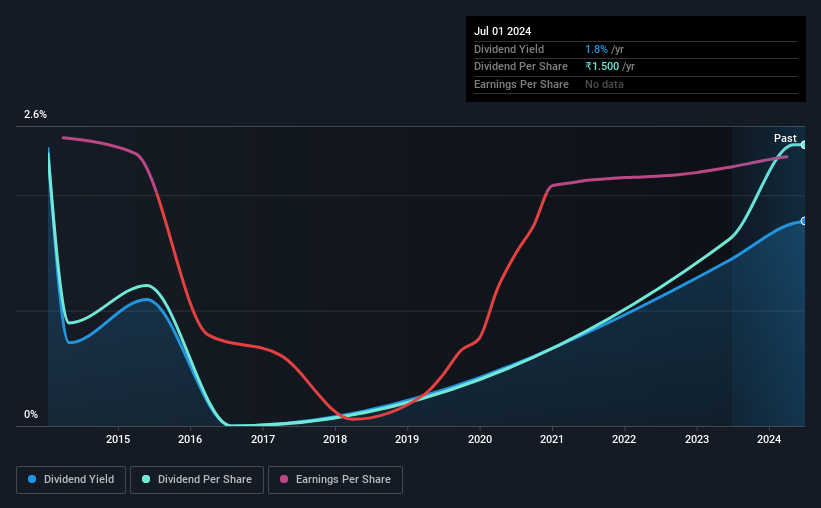Click the 2020 x-axis label
The width and height of the screenshot is (821, 508).
tap(480, 439)
